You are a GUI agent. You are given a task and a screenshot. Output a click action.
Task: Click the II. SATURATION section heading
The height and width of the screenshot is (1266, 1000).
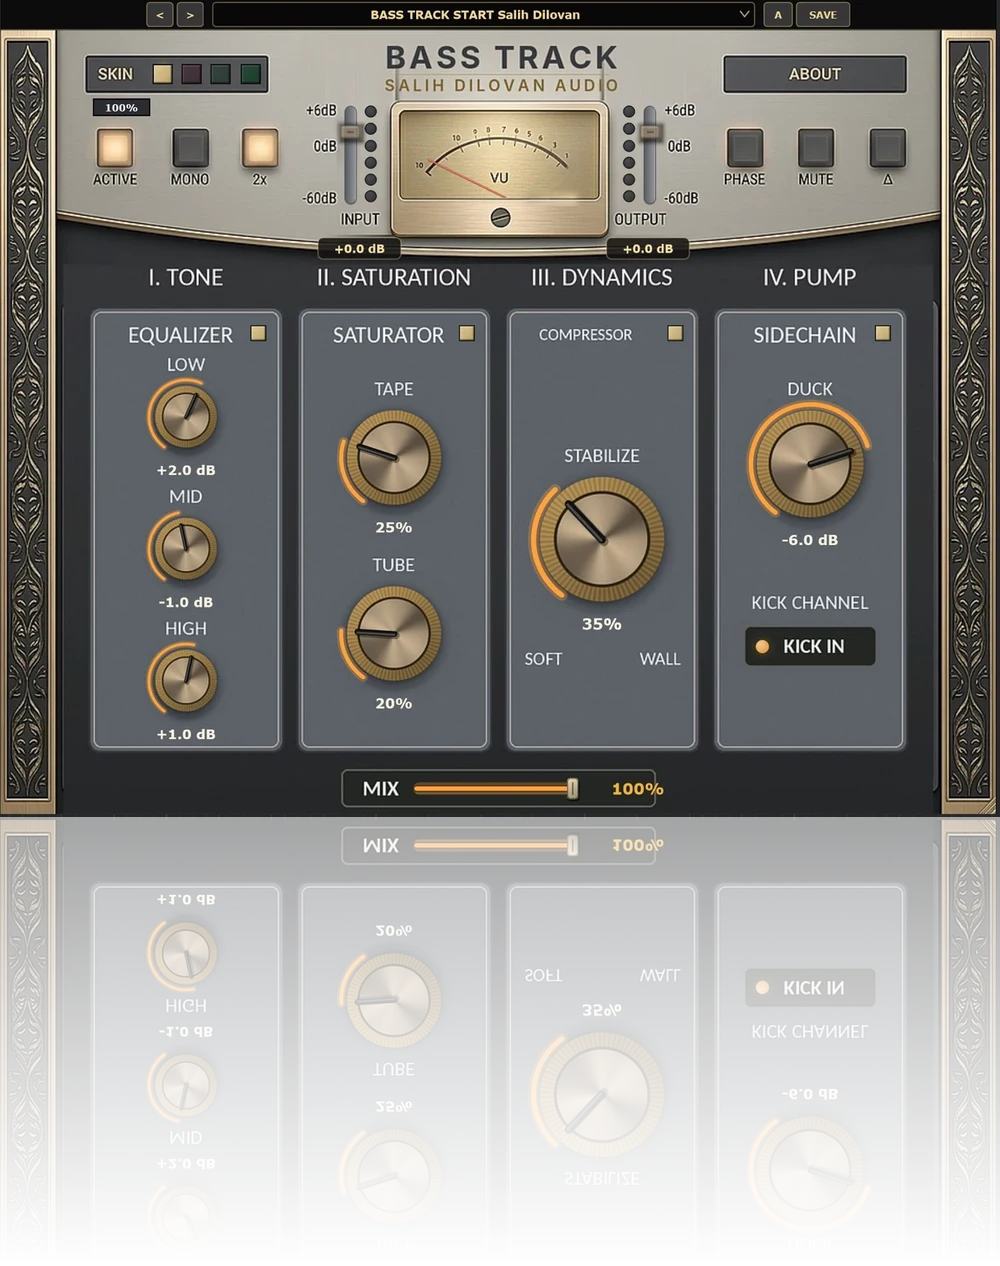393,277
